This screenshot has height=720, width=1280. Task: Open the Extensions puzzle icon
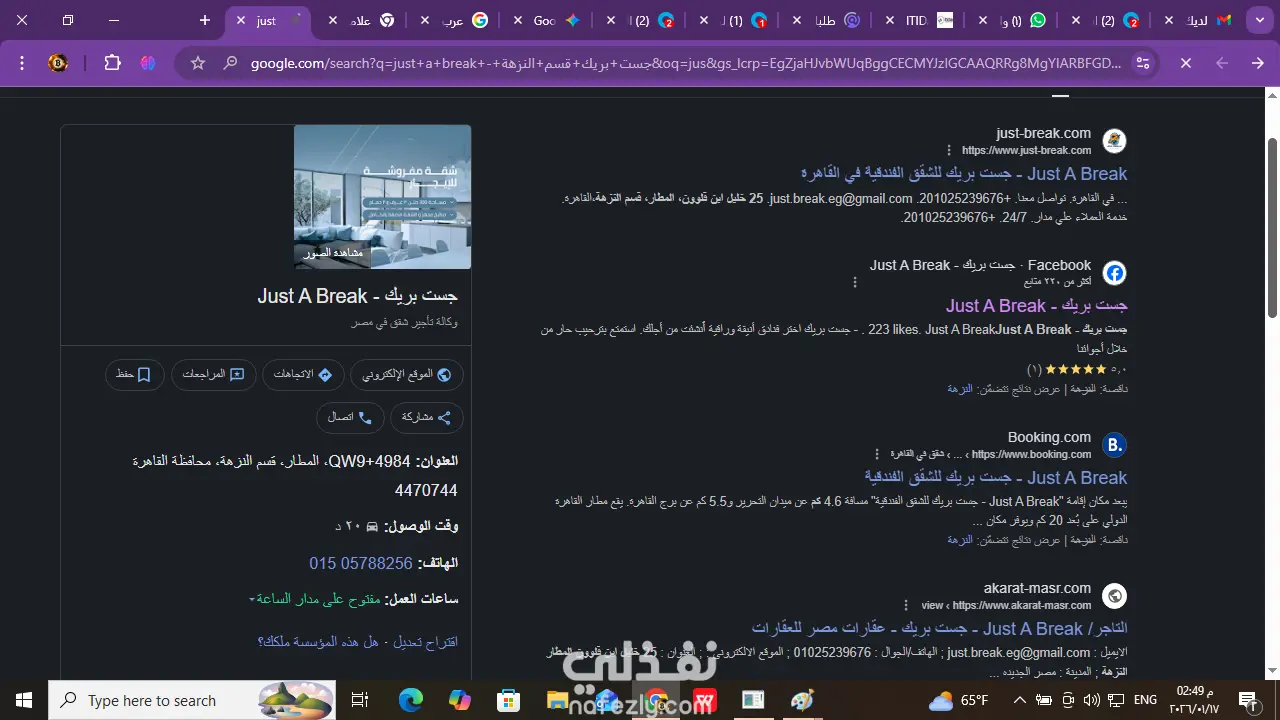tap(112, 63)
